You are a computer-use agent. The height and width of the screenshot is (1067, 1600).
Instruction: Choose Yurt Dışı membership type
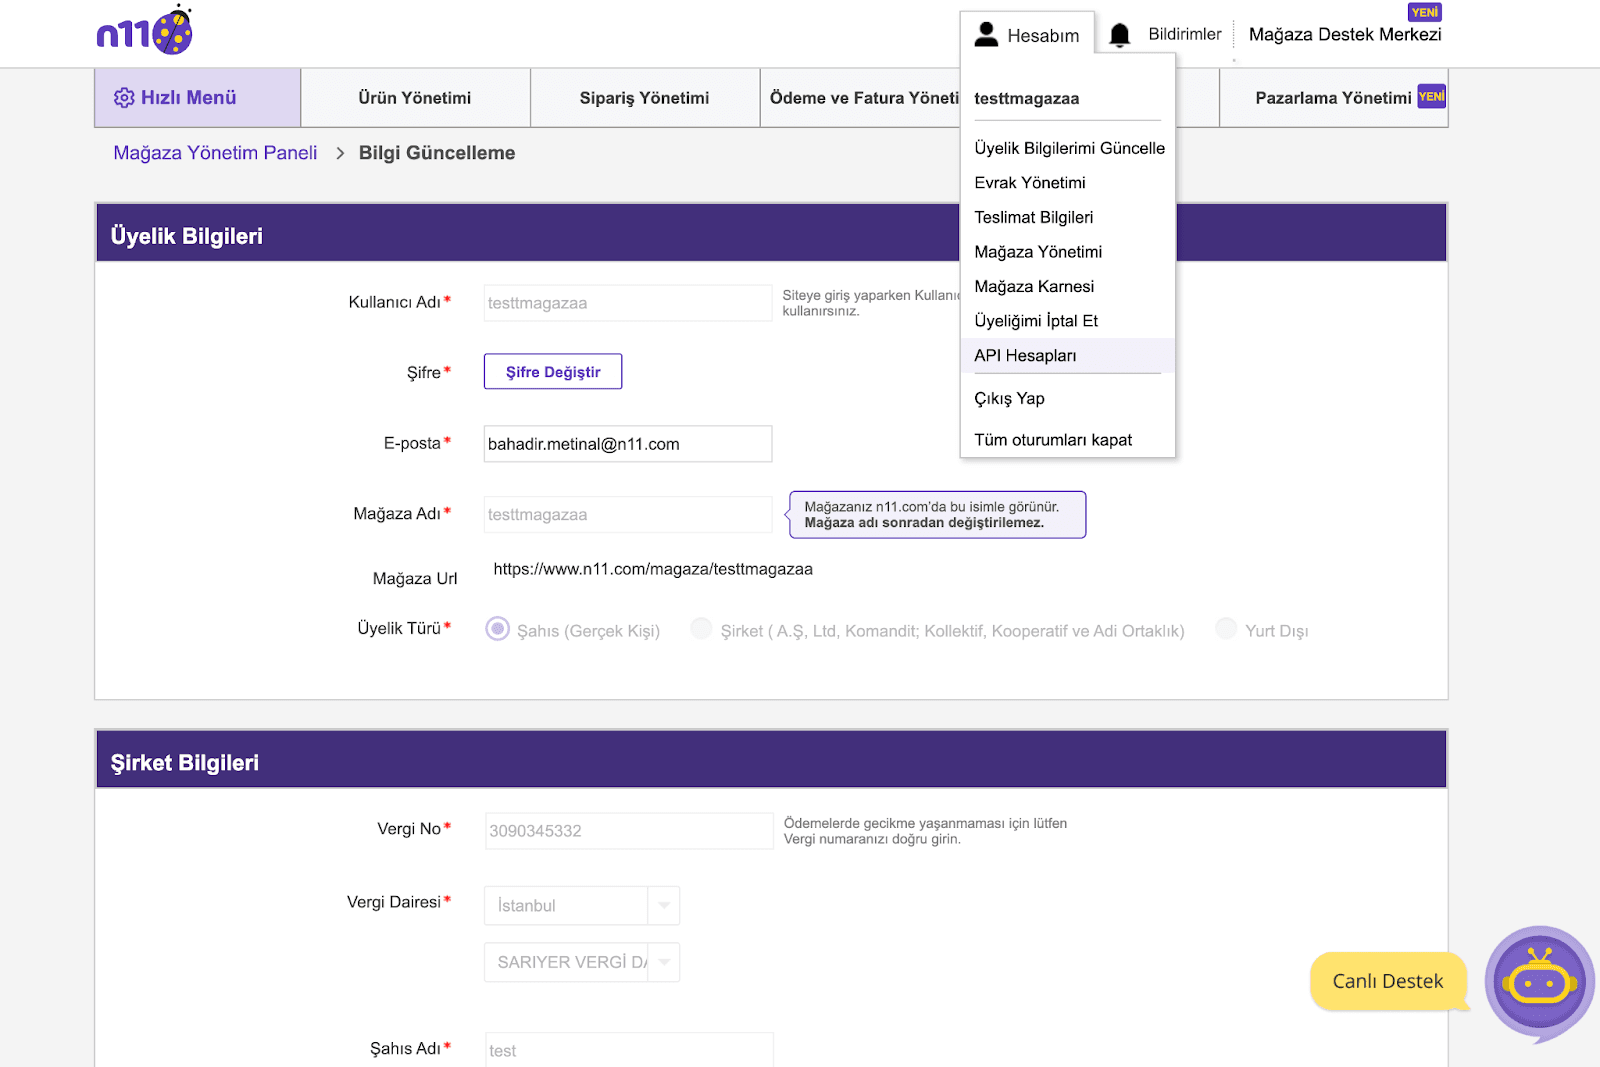(1226, 629)
